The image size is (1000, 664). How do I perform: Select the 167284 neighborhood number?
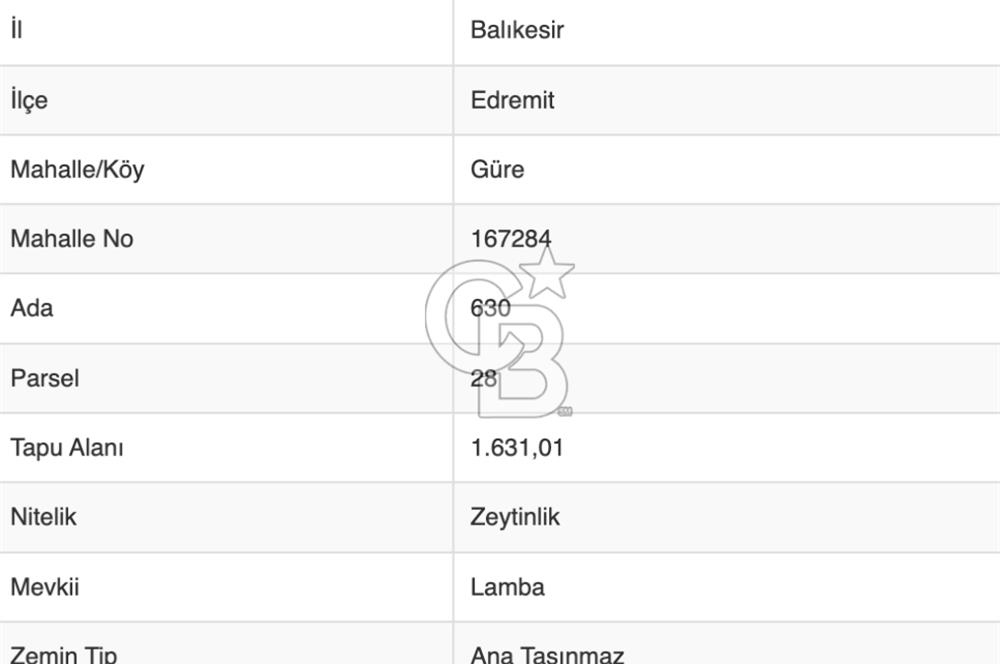510,239
